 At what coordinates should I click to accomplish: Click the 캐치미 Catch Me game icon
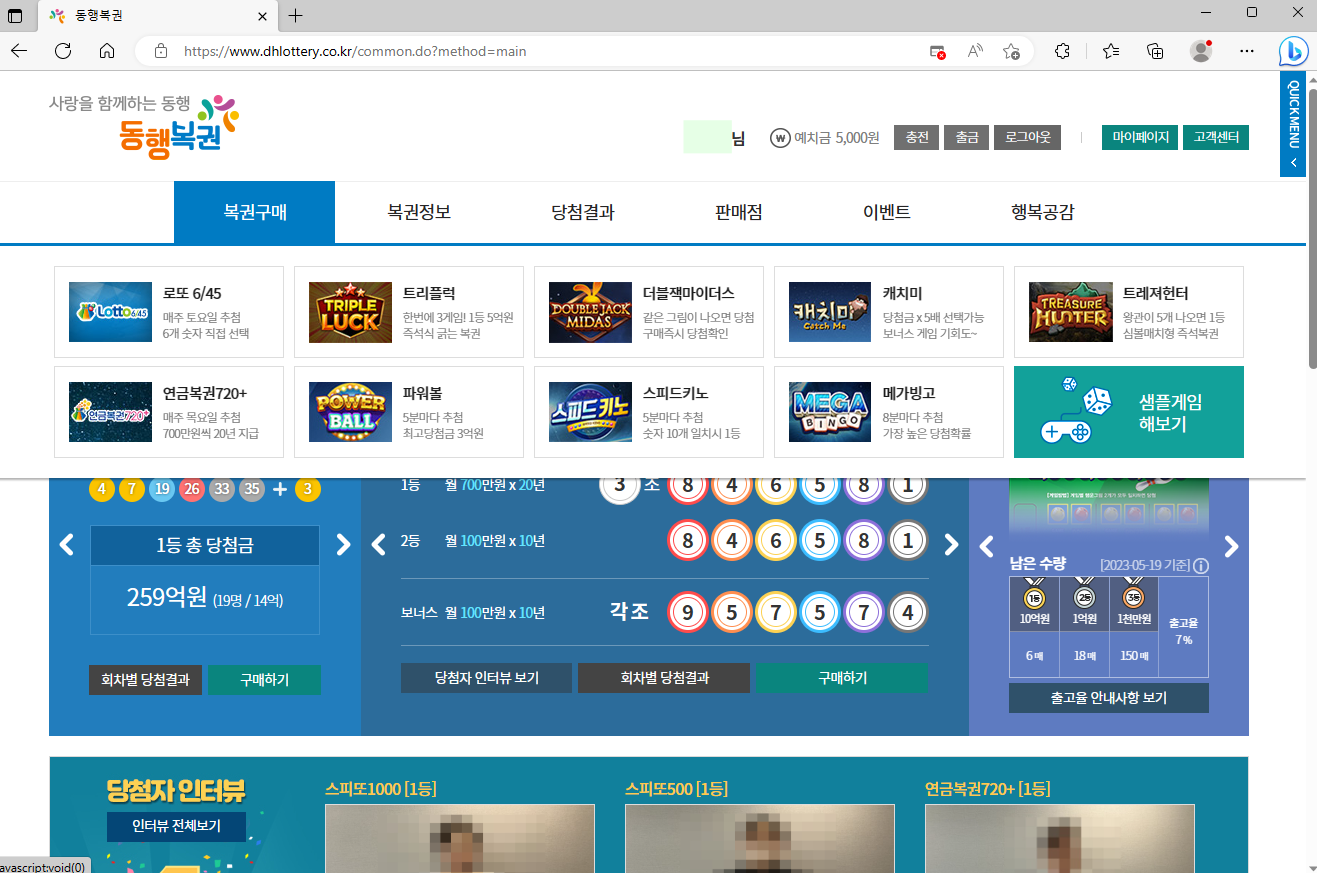(x=829, y=311)
